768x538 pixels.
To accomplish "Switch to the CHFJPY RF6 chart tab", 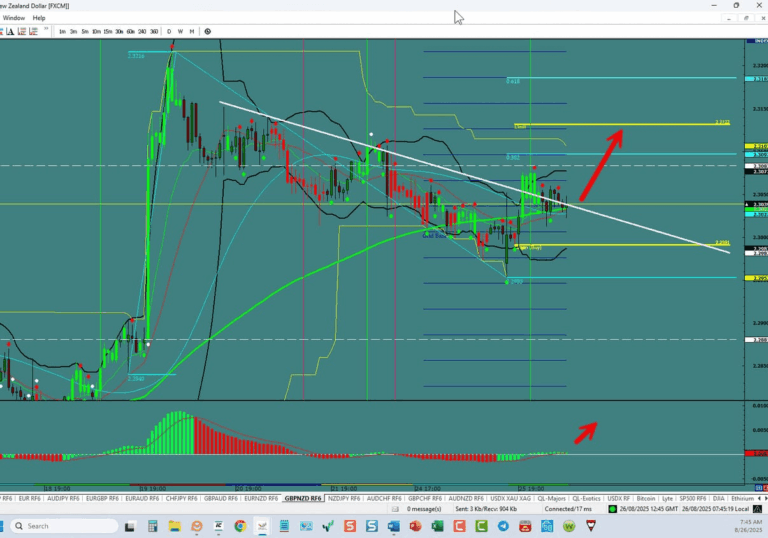I will point(181,498).
